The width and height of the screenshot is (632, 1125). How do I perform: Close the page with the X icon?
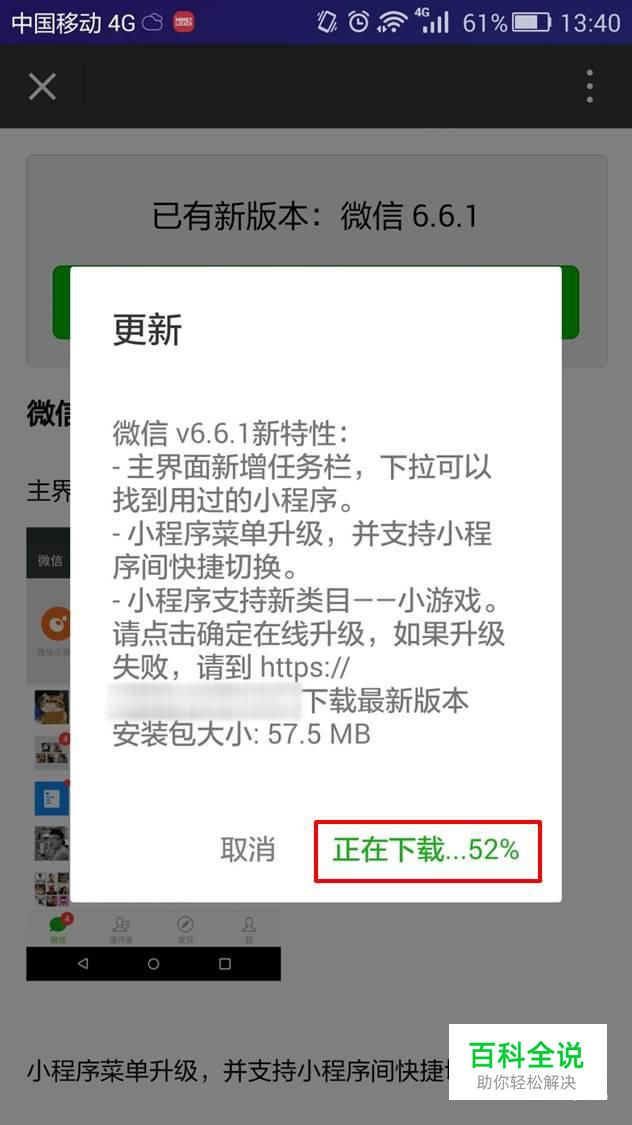point(42,87)
